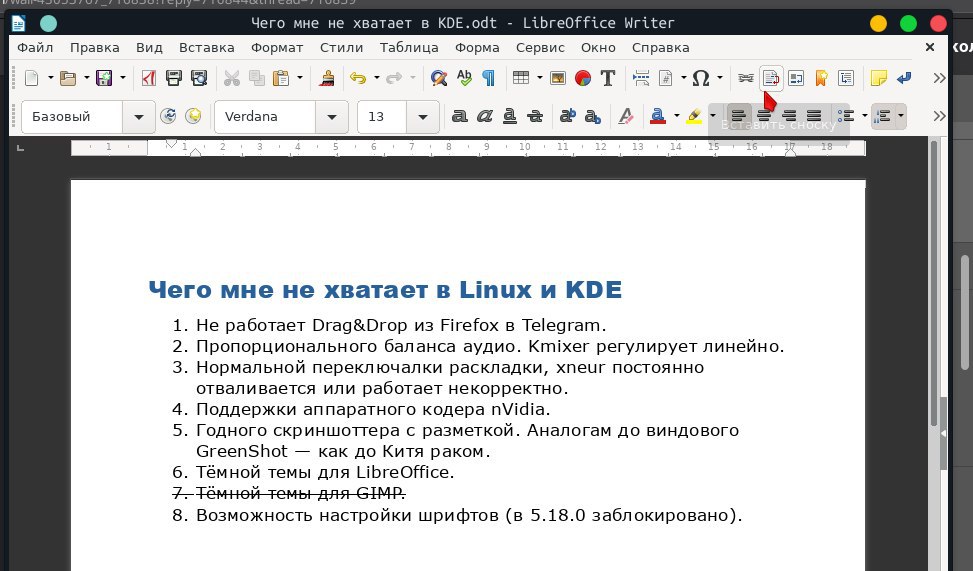The height and width of the screenshot is (571, 973).
Task: Open the Вставка menu
Action: [x=207, y=48]
